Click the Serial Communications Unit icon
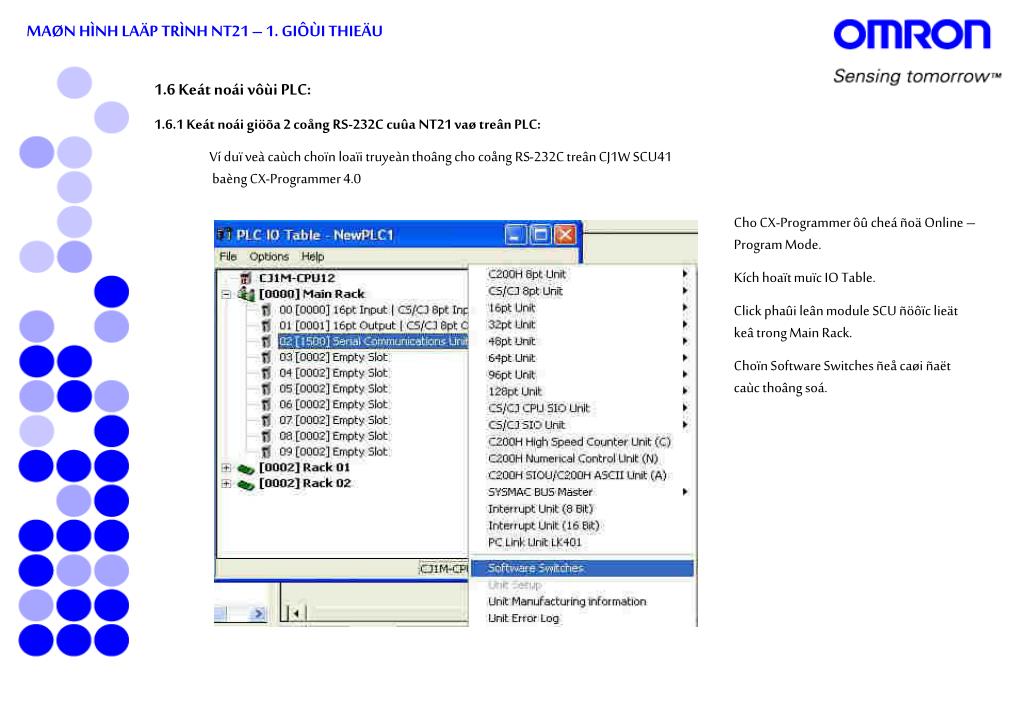Image resolution: width=1023 pixels, height=708 pixels. [x=266, y=341]
